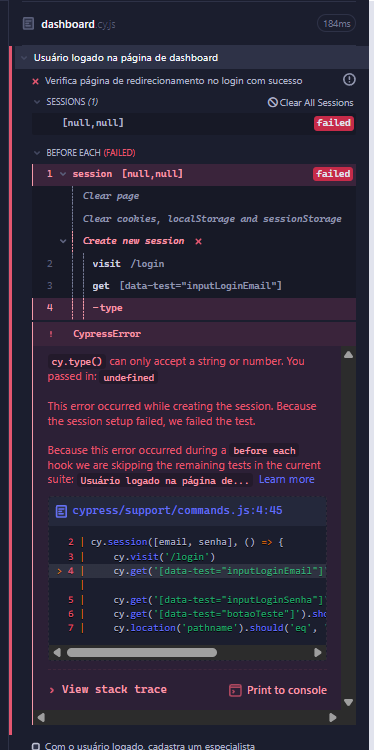Click the code frame horizontal scrollbar right arrow
Viewport: 374px width, 750px height.
click(x=318, y=652)
